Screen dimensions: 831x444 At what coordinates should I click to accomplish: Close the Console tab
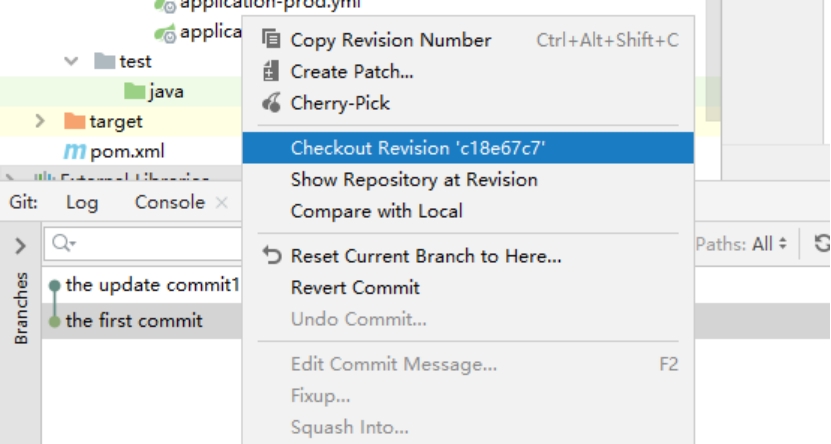(222, 202)
